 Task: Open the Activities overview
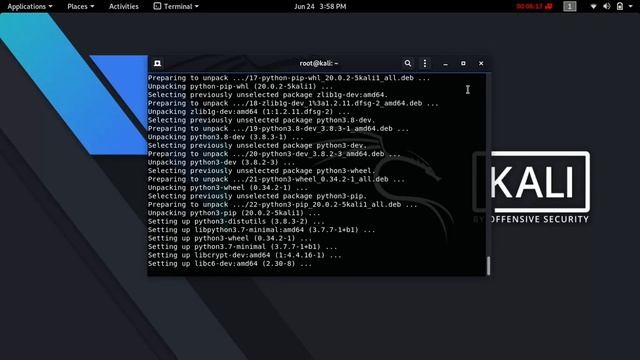tap(124, 7)
